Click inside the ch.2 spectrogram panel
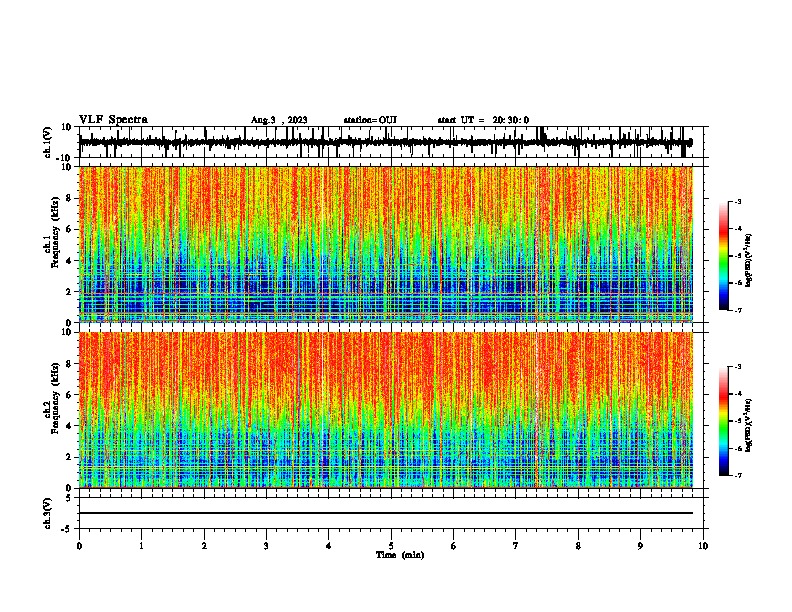792x612 pixels. pos(385,410)
